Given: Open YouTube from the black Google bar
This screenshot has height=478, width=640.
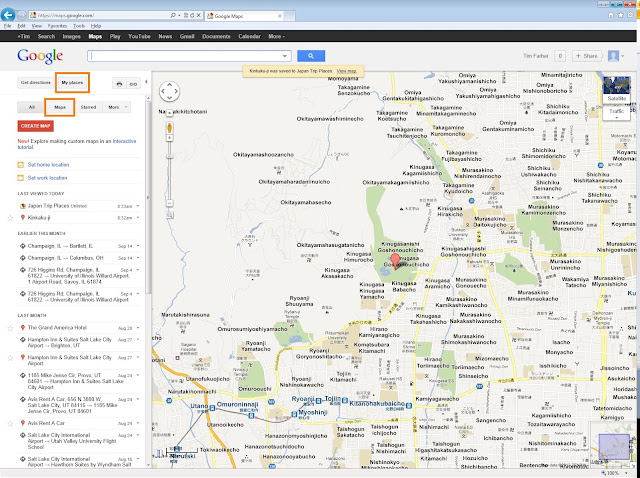Looking at the screenshot, I should coord(140,36).
